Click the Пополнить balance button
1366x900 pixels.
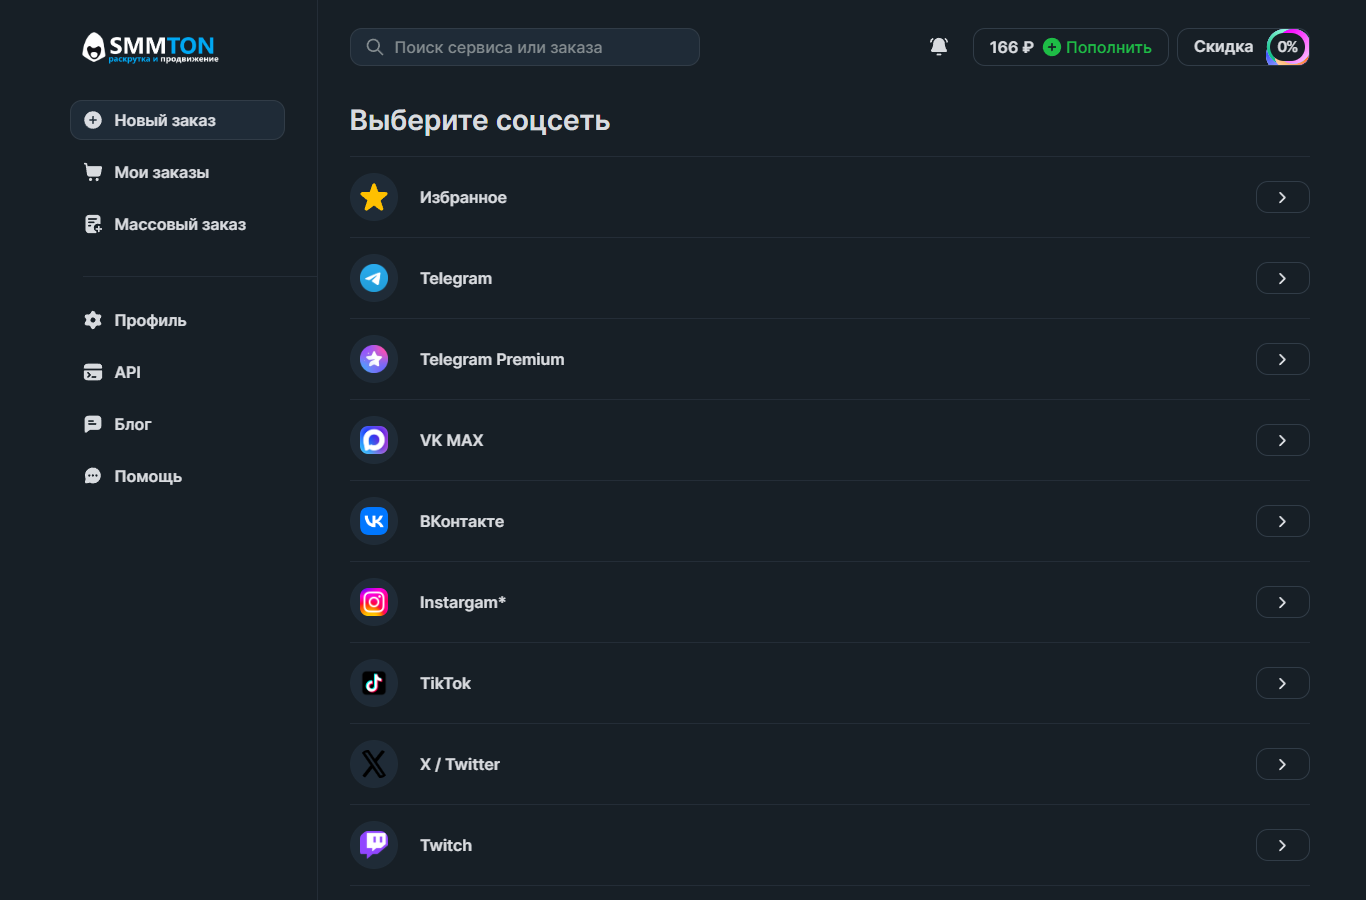coord(1097,47)
